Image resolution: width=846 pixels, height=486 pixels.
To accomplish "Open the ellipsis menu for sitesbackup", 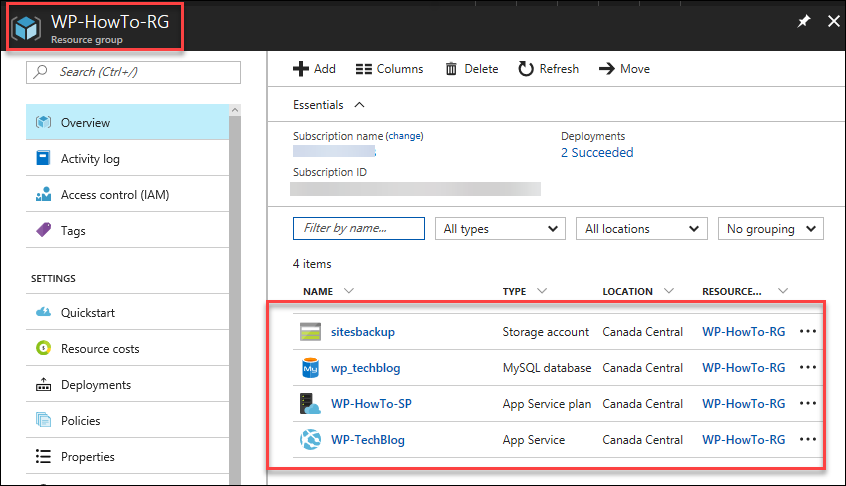I will (808, 331).
